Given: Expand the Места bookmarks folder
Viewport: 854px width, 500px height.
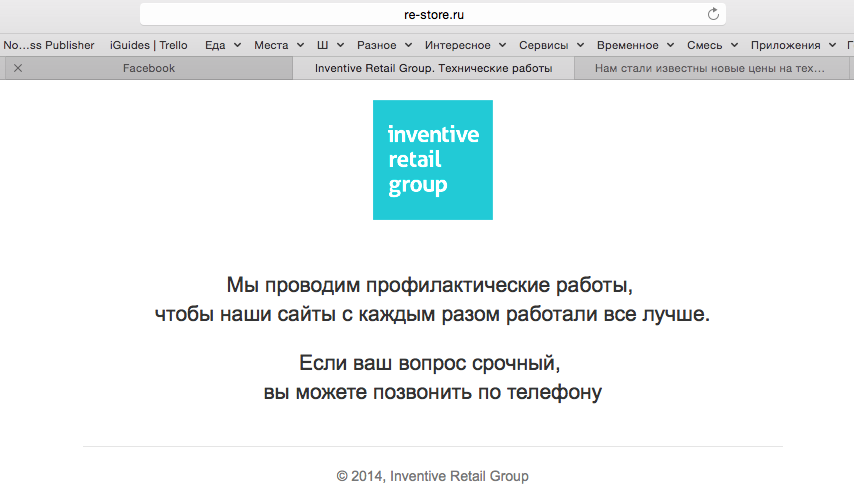Looking at the screenshot, I should pyautogui.click(x=279, y=45).
